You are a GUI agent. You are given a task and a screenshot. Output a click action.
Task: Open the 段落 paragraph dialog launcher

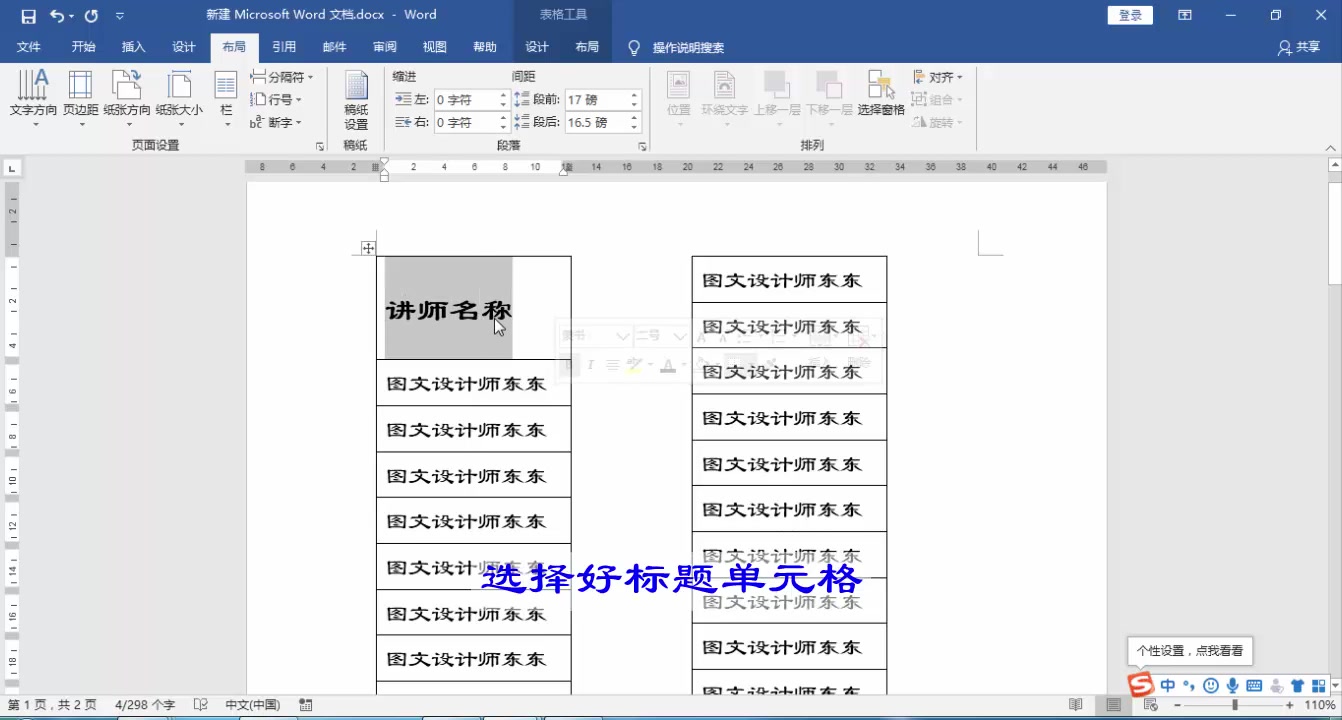642,146
